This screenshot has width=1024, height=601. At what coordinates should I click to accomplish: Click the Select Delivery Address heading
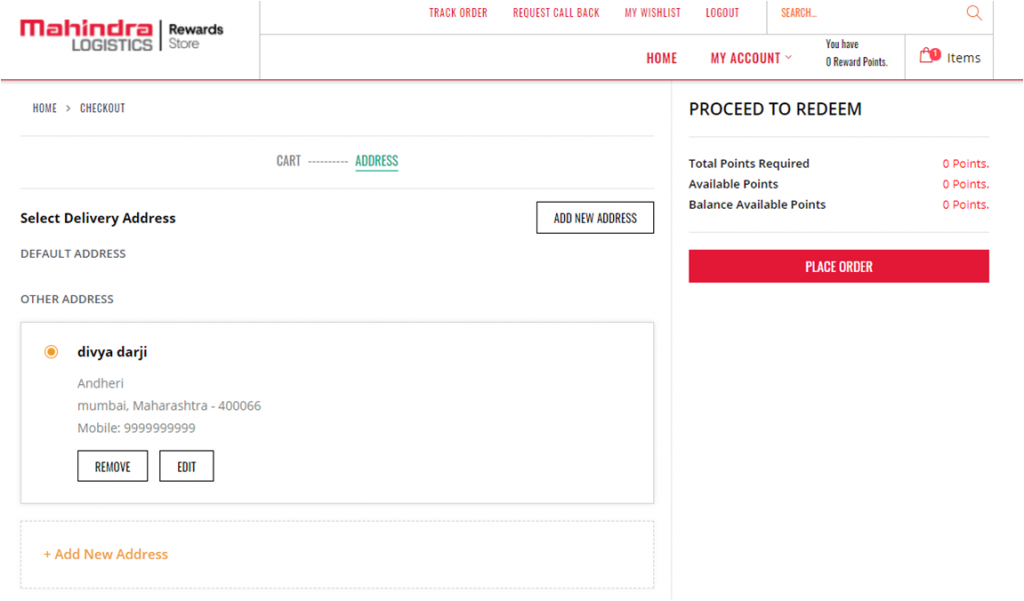(x=98, y=218)
